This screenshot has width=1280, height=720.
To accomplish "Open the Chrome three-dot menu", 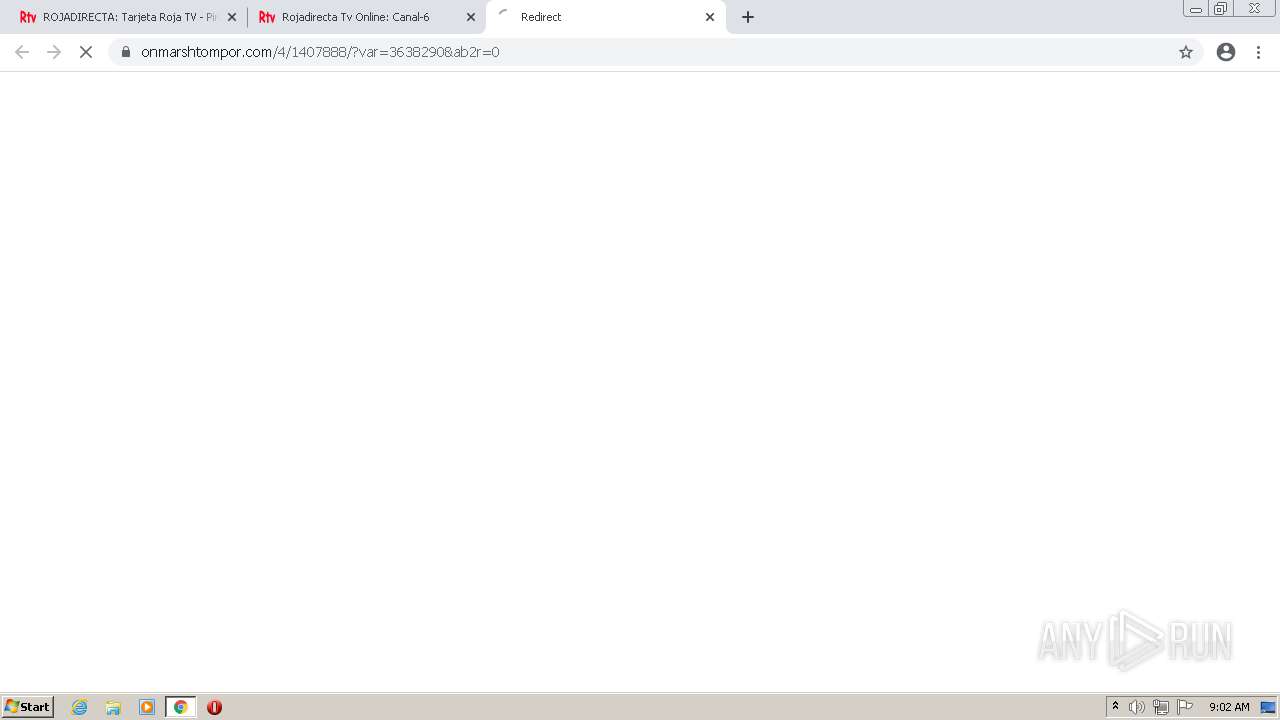I will pos(1258,52).
